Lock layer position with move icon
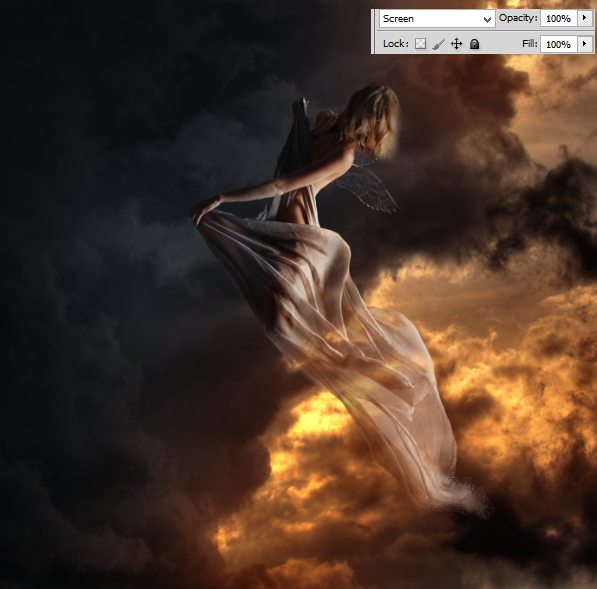 [x=456, y=44]
